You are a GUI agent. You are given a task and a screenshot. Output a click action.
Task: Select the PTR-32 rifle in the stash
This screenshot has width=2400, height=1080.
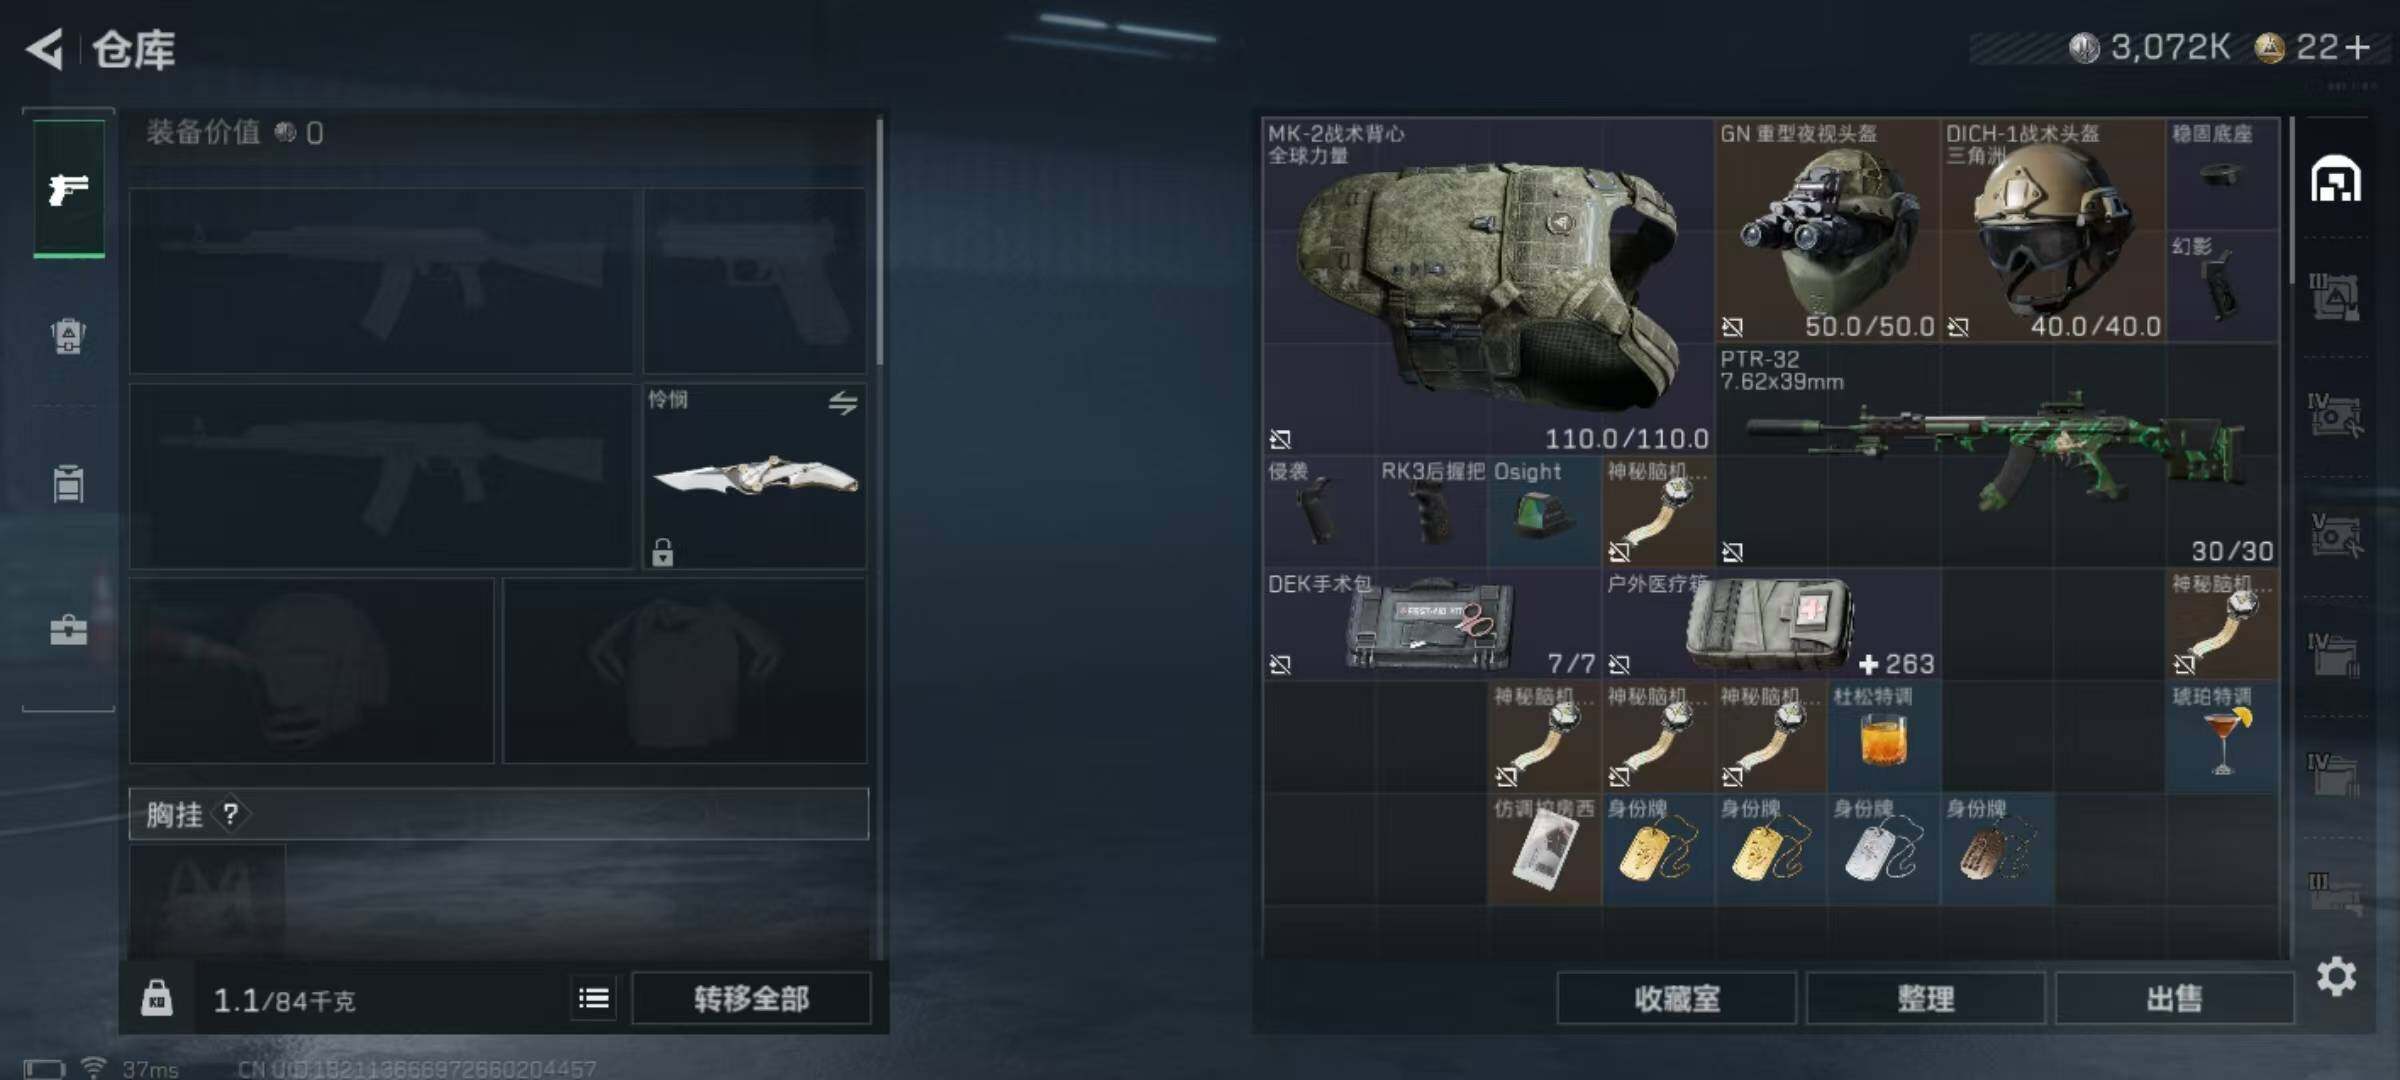(1997, 456)
